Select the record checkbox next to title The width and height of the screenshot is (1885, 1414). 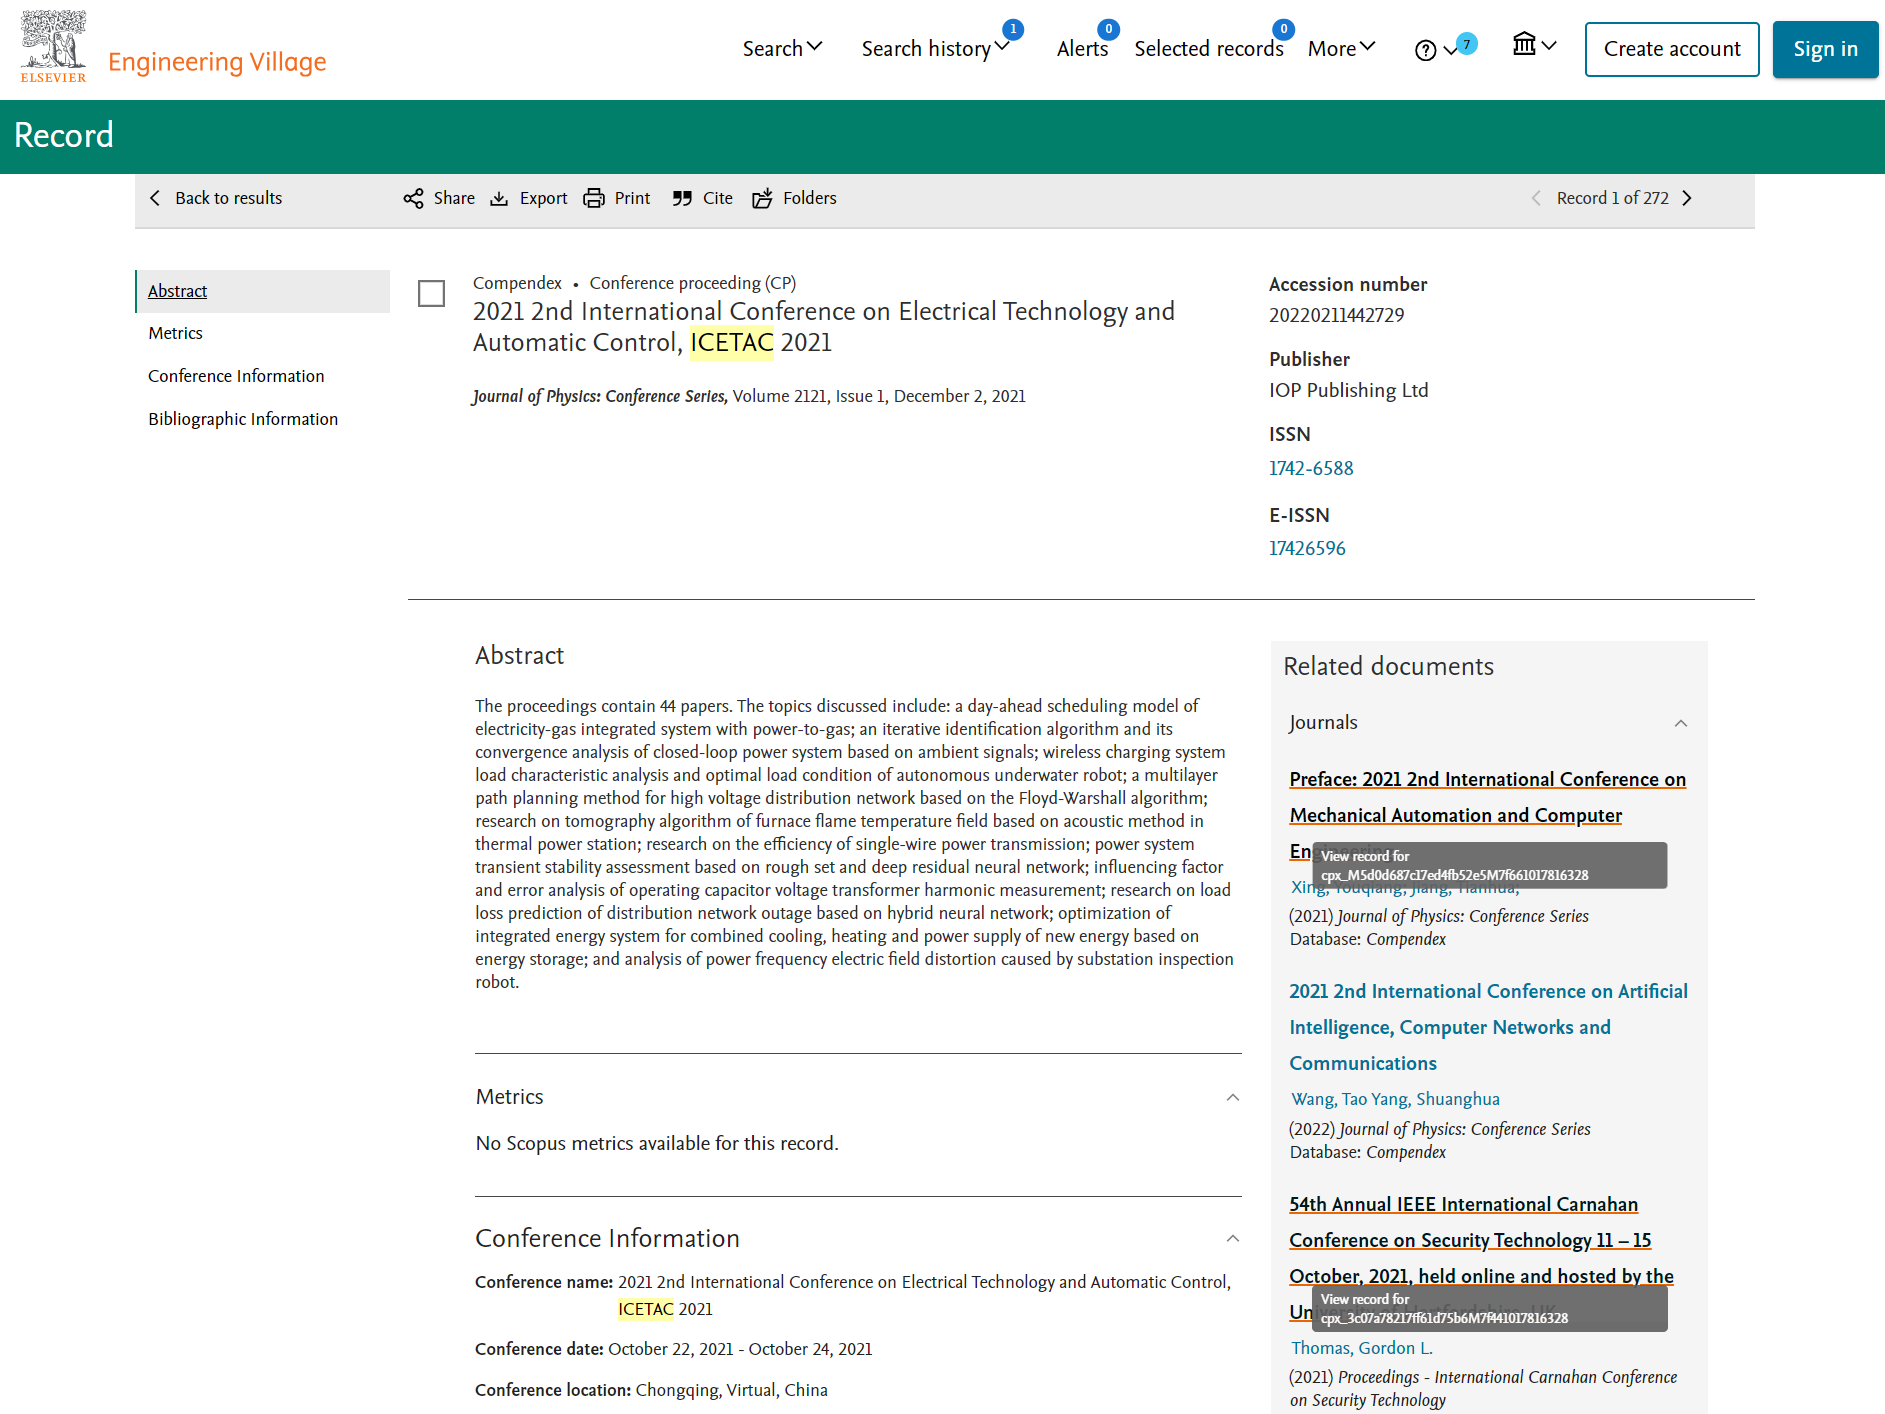431,293
